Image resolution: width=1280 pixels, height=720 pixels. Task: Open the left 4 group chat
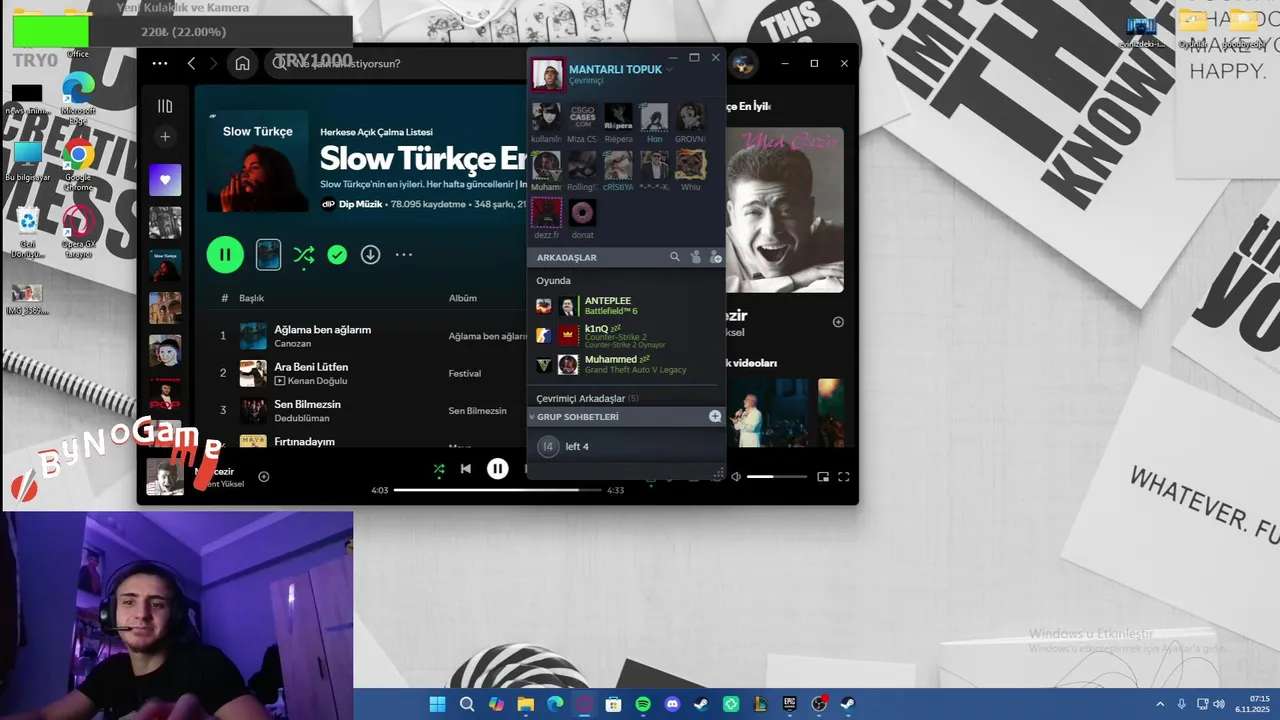click(x=624, y=446)
